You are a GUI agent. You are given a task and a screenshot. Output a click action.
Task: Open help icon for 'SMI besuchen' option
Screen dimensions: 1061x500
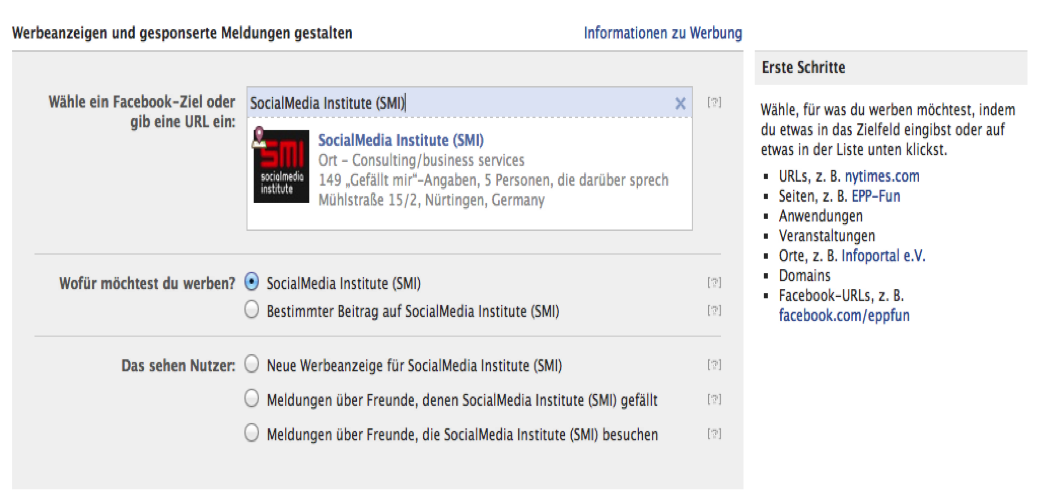714,433
